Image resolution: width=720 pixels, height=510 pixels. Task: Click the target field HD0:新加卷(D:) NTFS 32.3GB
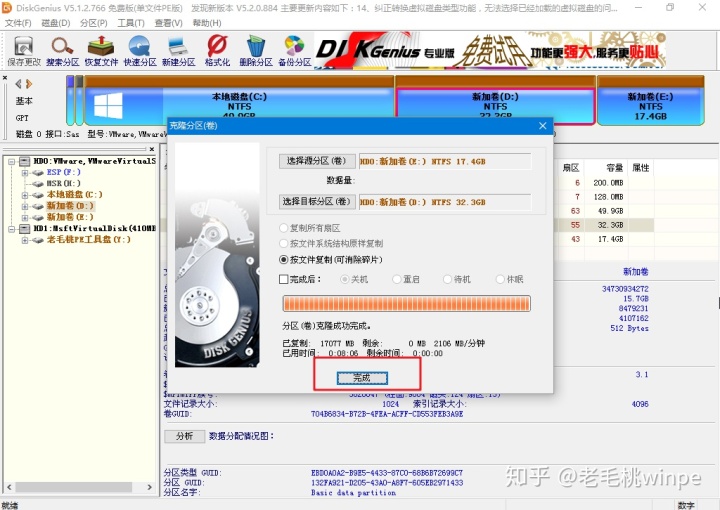445,202
